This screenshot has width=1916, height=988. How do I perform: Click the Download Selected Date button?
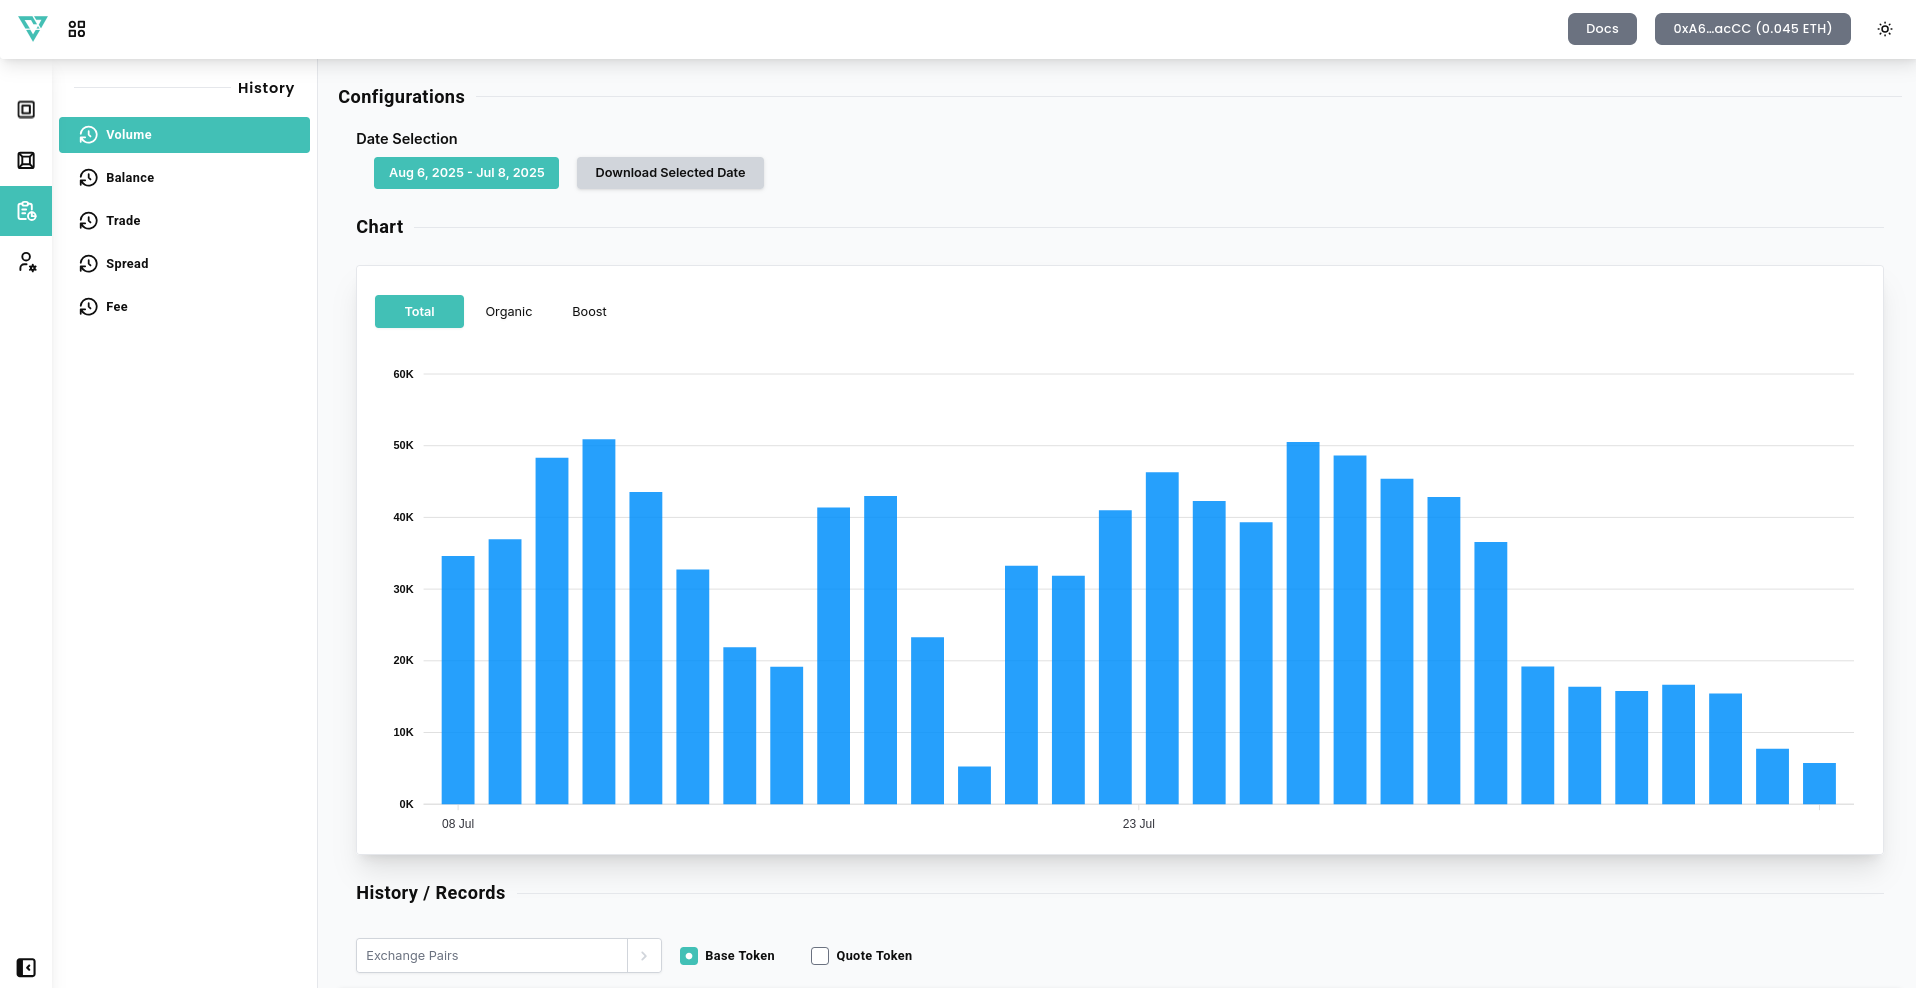coord(670,173)
